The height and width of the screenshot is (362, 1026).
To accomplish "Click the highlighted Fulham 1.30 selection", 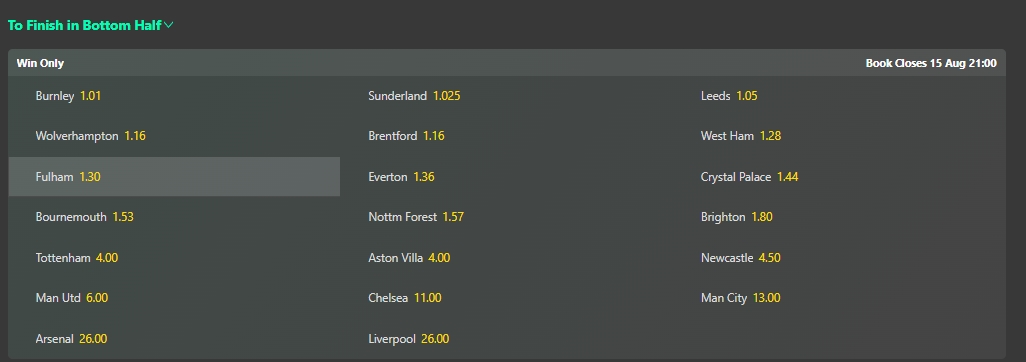I will pos(174,177).
